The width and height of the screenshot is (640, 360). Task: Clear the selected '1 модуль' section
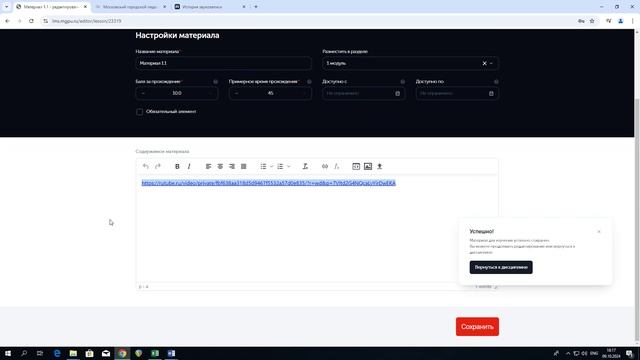point(484,63)
